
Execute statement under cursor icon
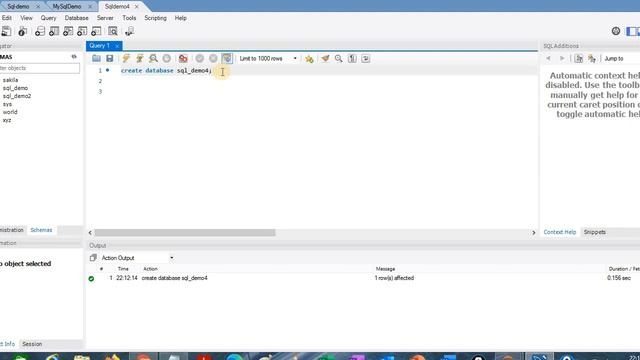pyautogui.click(x=140, y=58)
